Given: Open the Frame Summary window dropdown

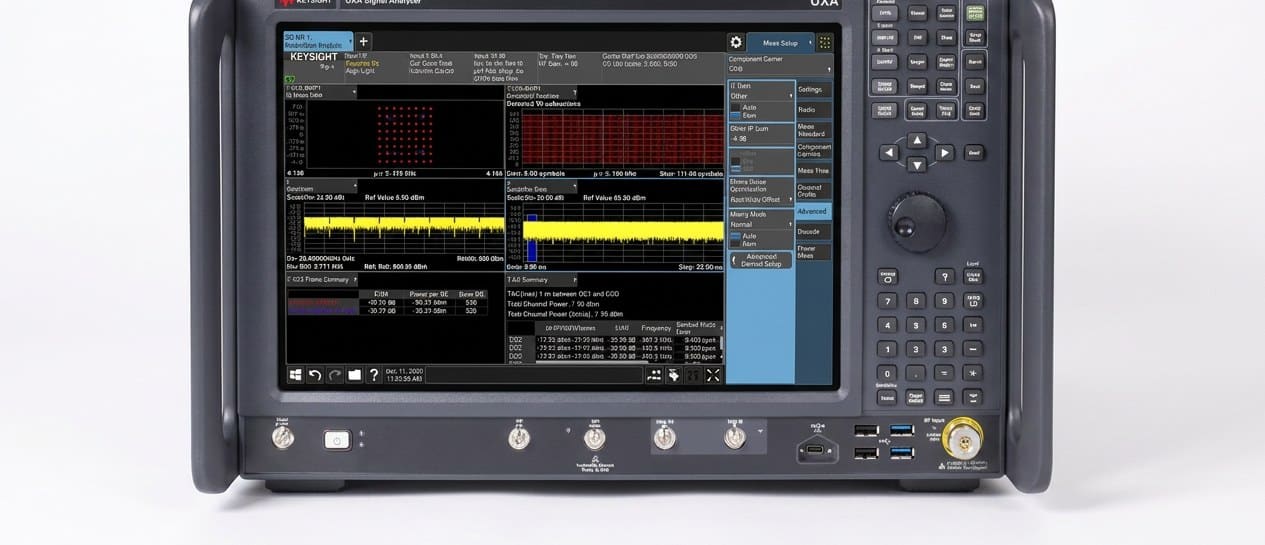Looking at the screenshot, I should 322,280.
